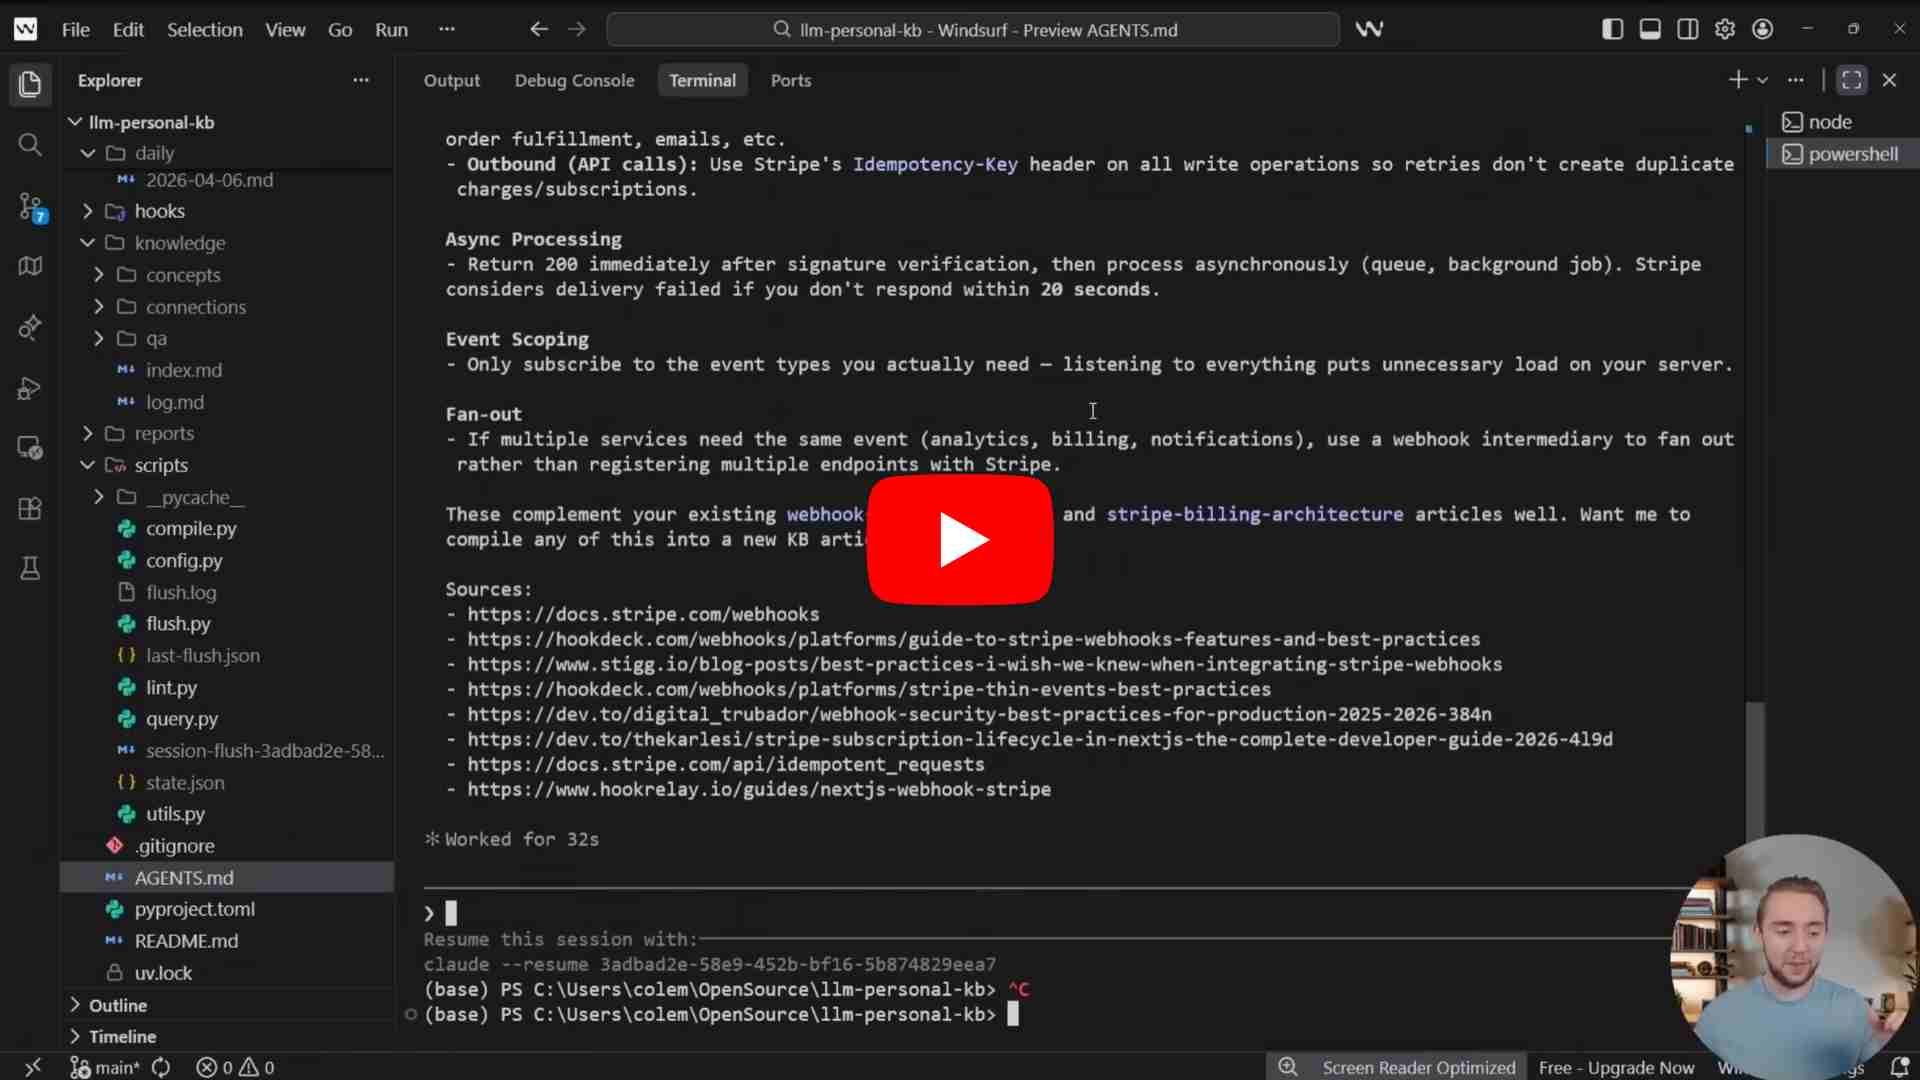Open the Testing flask icon
The image size is (1920, 1080).
click(30, 569)
